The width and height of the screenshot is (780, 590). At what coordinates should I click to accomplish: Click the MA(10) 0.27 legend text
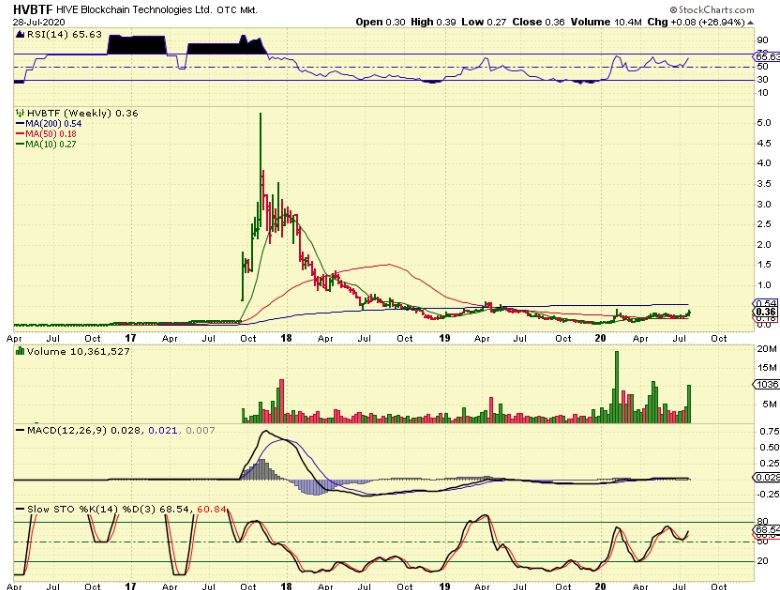(x=51, y=144)
